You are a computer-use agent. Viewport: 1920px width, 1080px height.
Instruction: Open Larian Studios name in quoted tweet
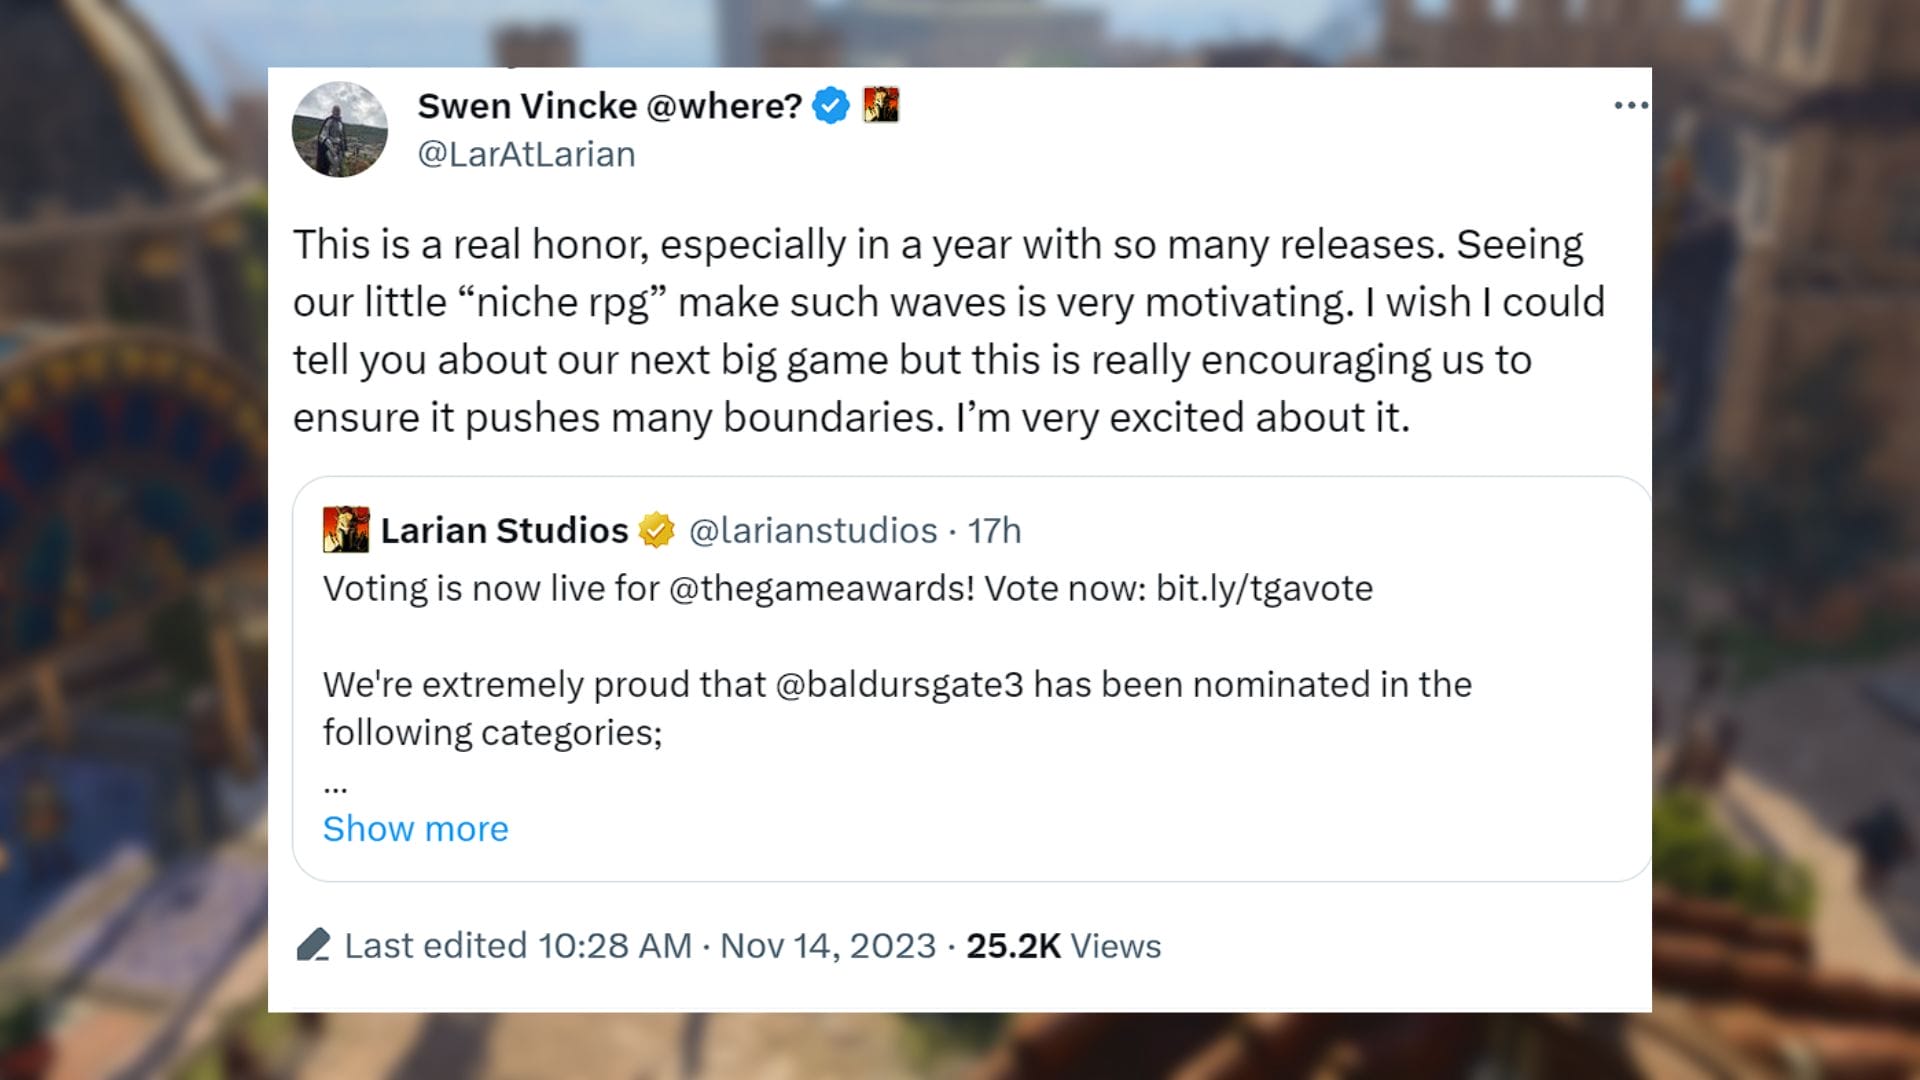click(x=504, y=530)
